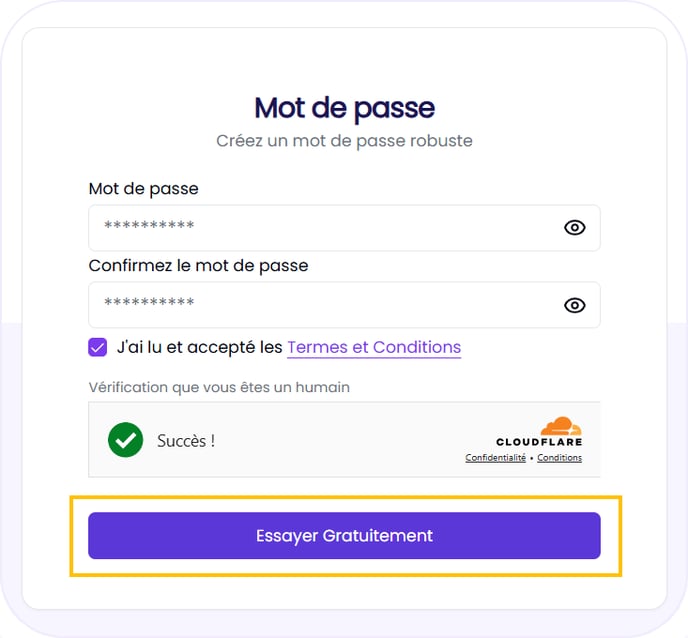Click the CLOUDFLARE wordmark text
This screenshot has height=638, width=688.
pyautogui.click(x=539, y=442)
